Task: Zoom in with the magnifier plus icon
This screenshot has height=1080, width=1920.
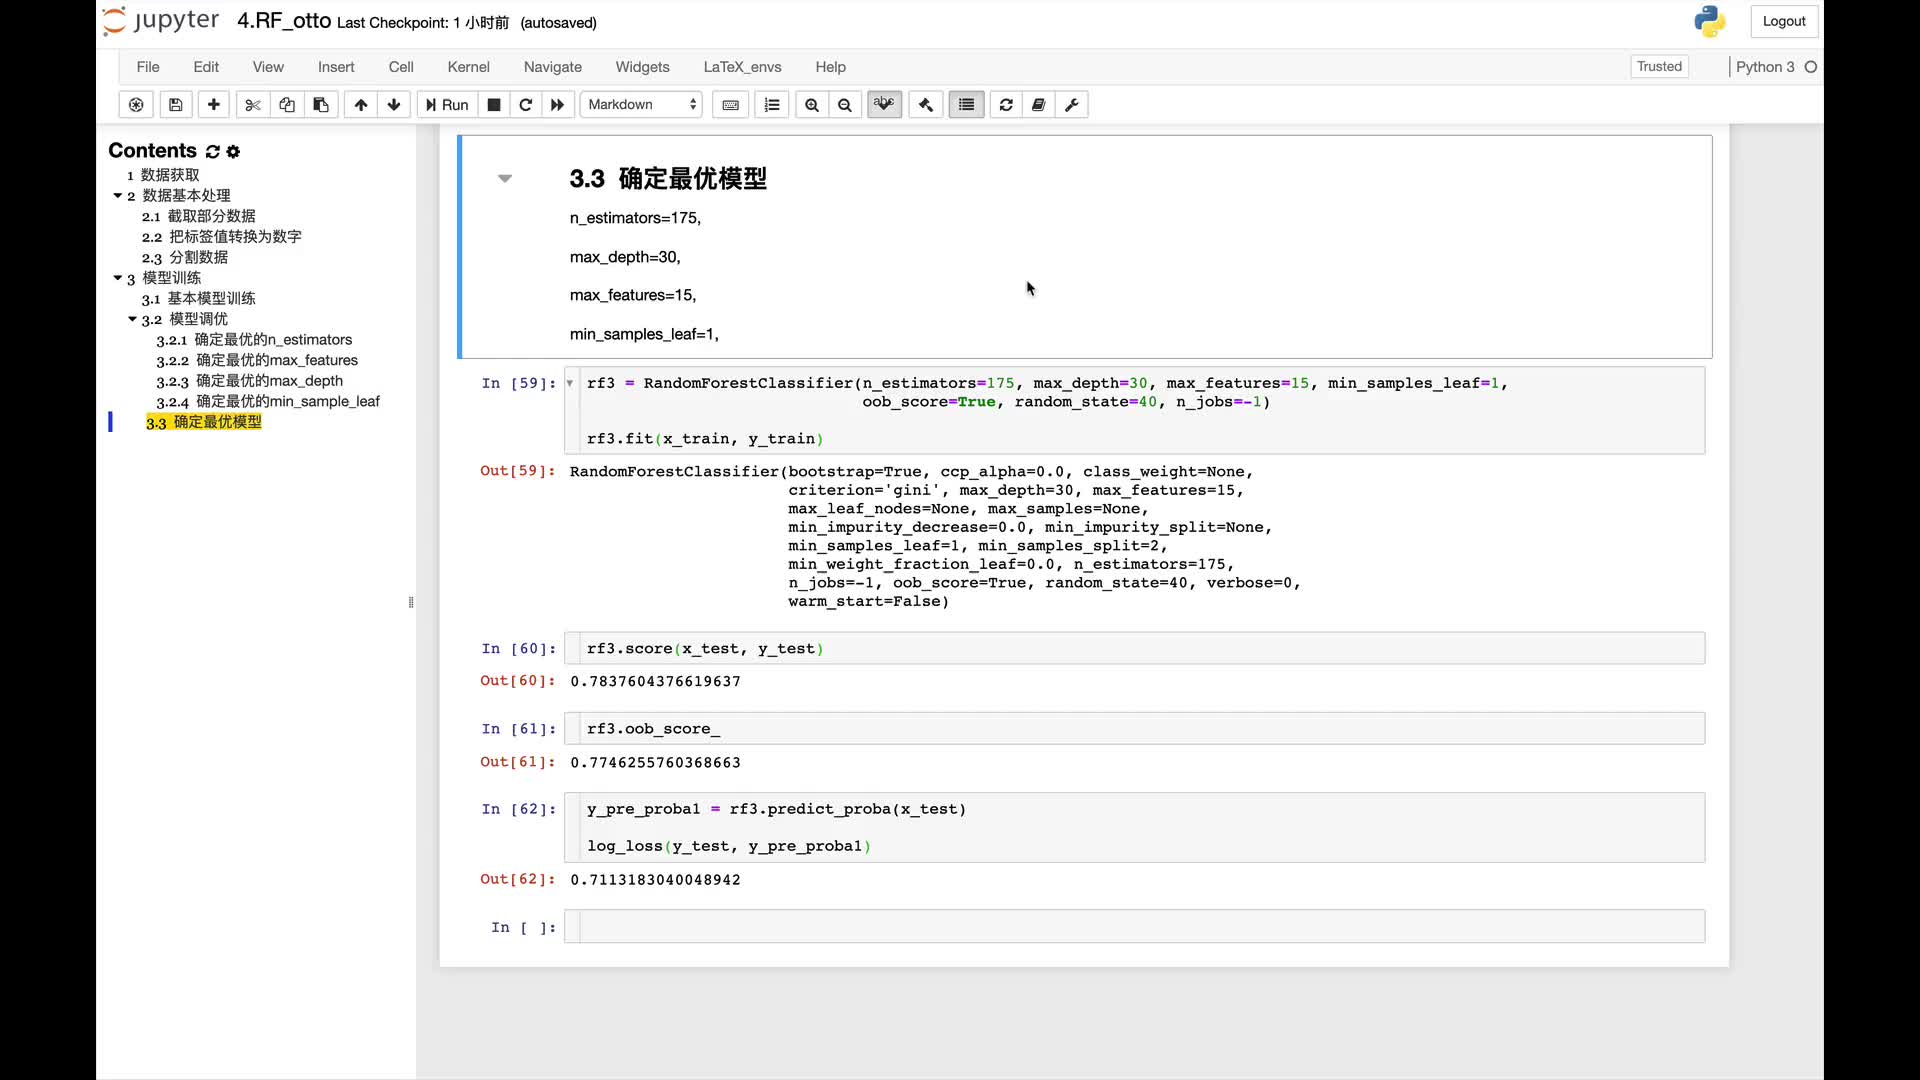Action: [812, 105]
